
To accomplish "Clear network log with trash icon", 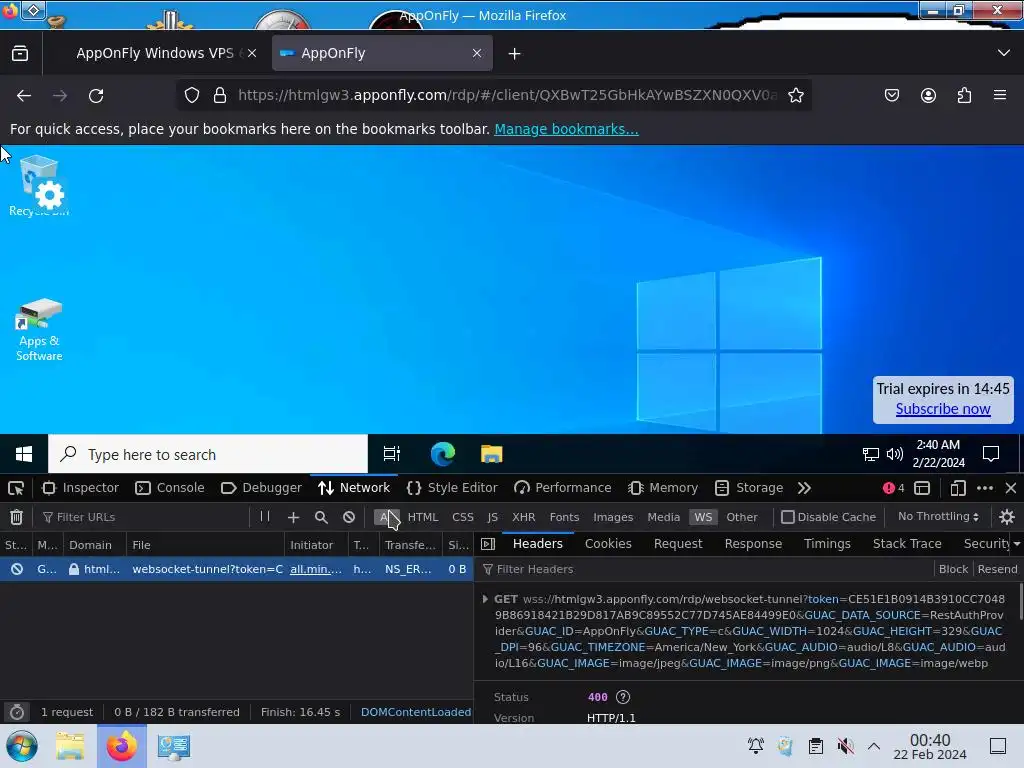I will 16,517.
